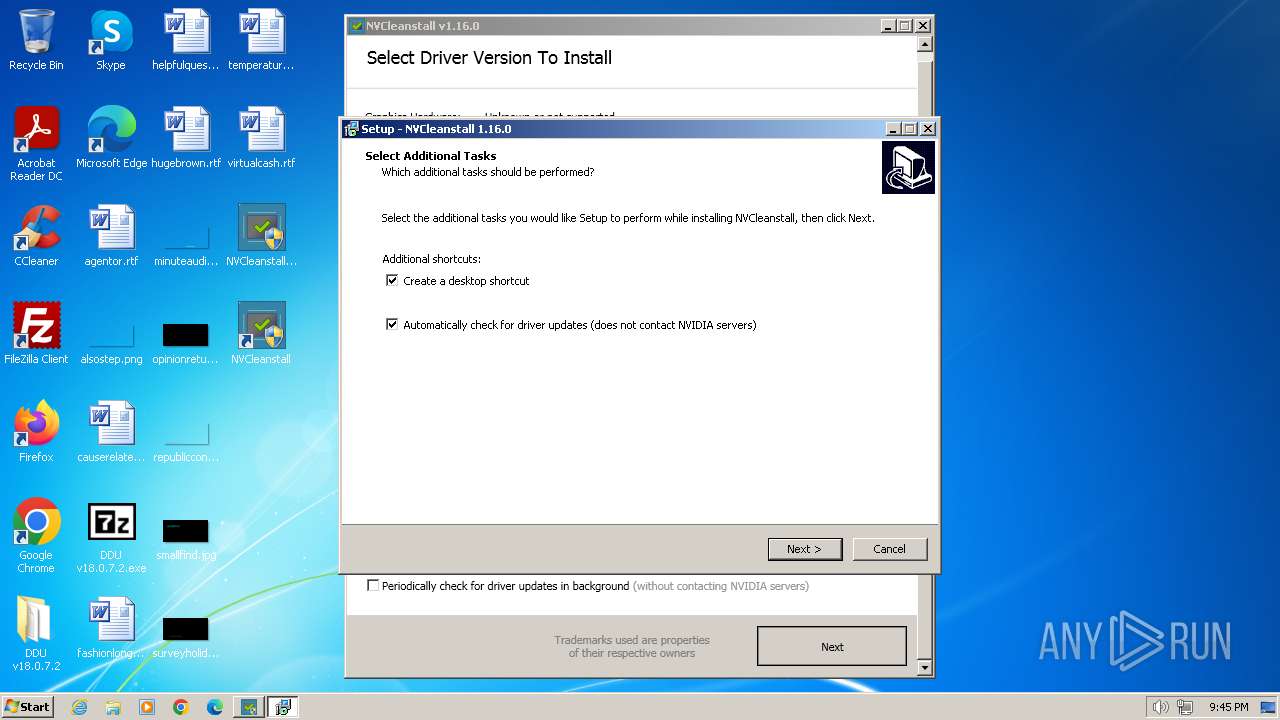The image size is (1280, 720).
Task: Open hugebrown.rtf file icon
Action: point(186,138)
